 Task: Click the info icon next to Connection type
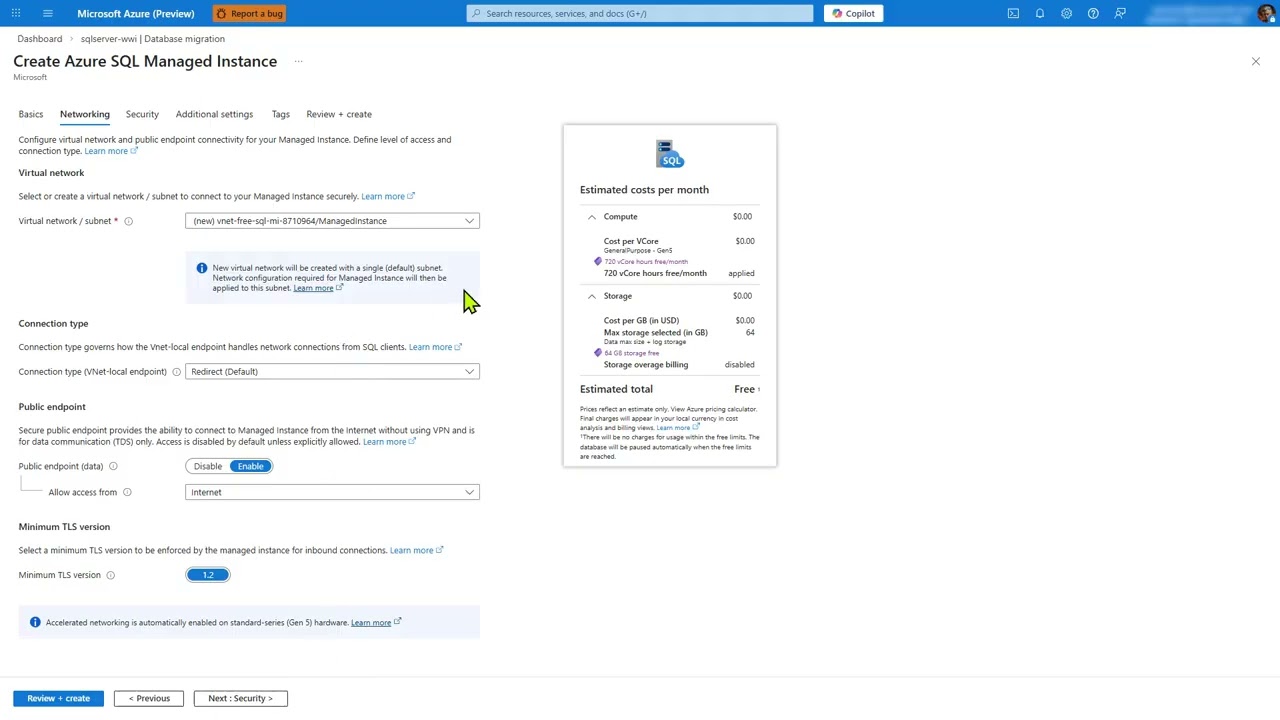pos(176,372)
